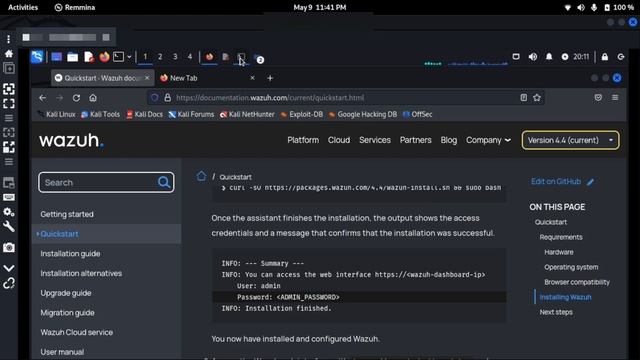Open the Kali notifications bell

click(x=549, y=57)
